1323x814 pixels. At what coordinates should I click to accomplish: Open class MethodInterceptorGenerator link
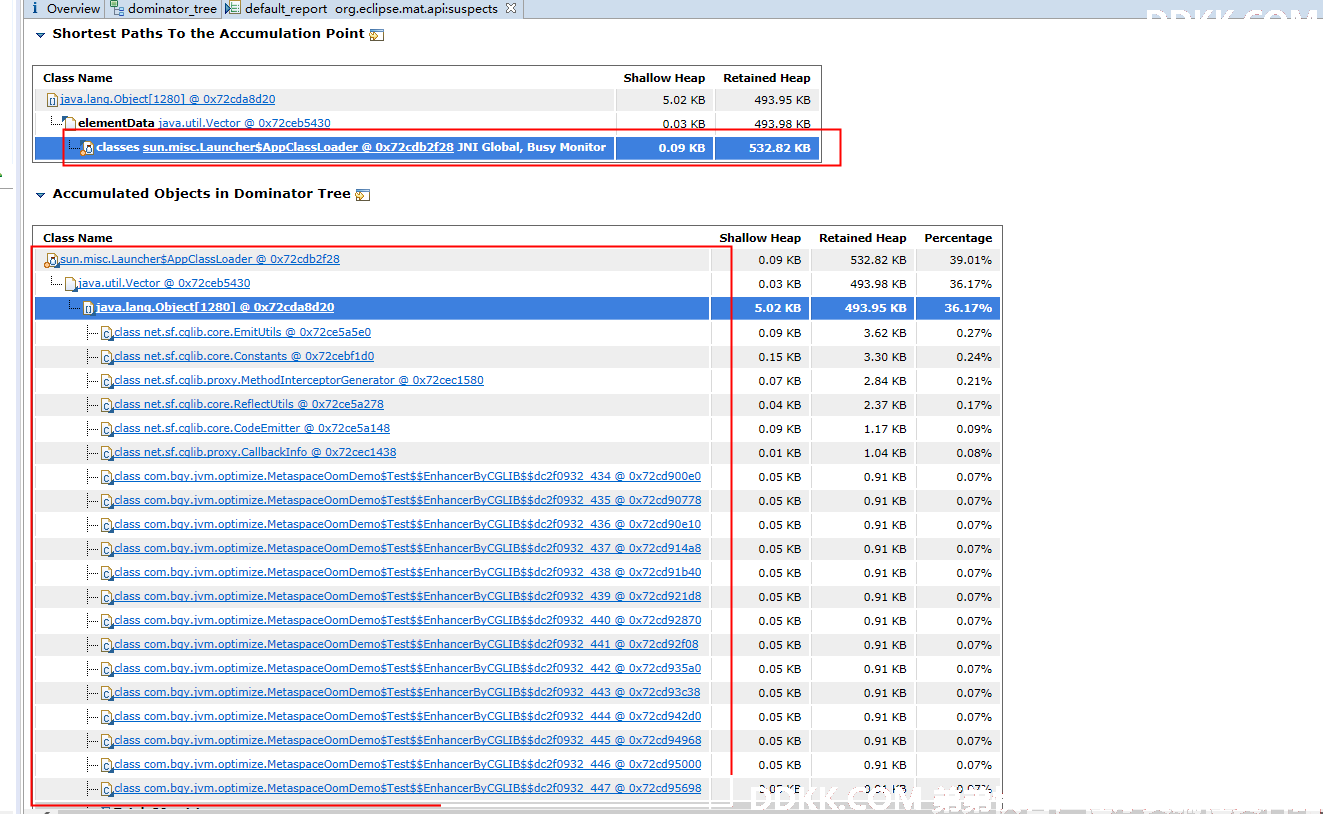point(299,380)
